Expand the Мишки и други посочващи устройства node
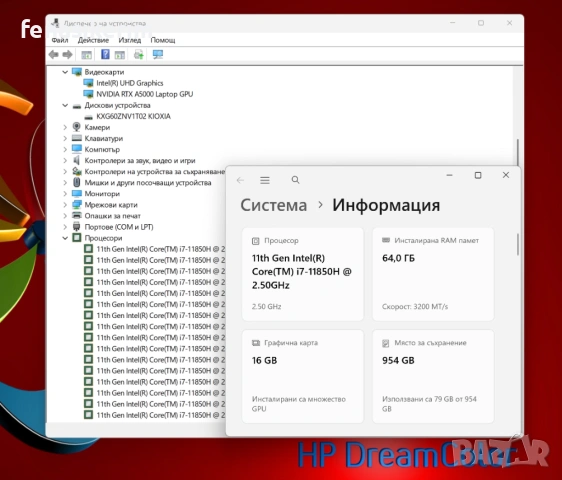This screenshot has width=562, height=480. click(65, 182)
